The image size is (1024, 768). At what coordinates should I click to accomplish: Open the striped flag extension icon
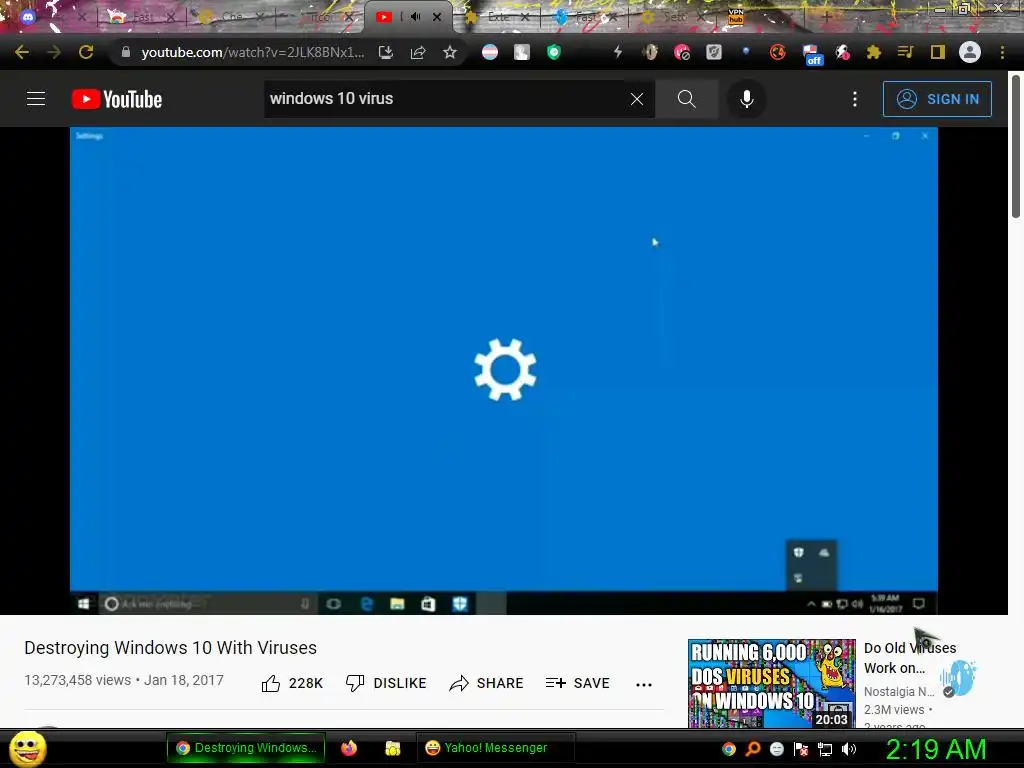click(x=490, y=52)
